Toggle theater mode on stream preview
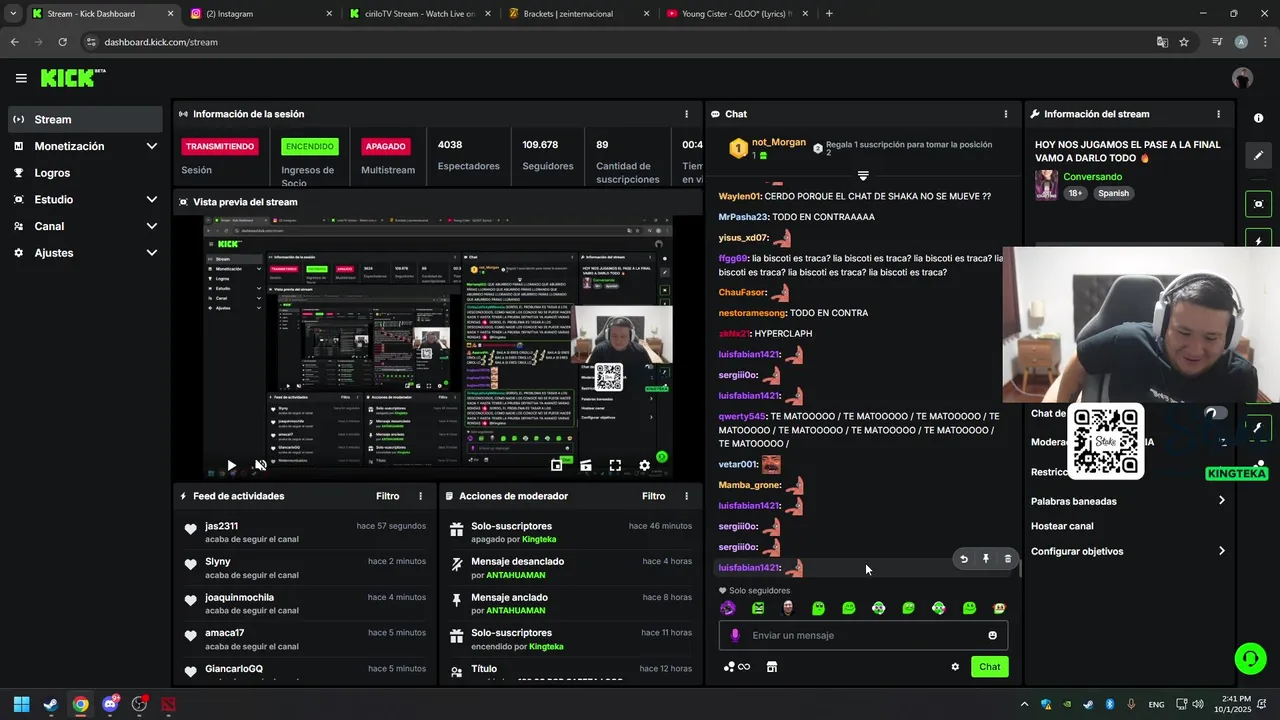This screenshot has width=1280, height=720. pyautogui.click(x=586, y=465)
